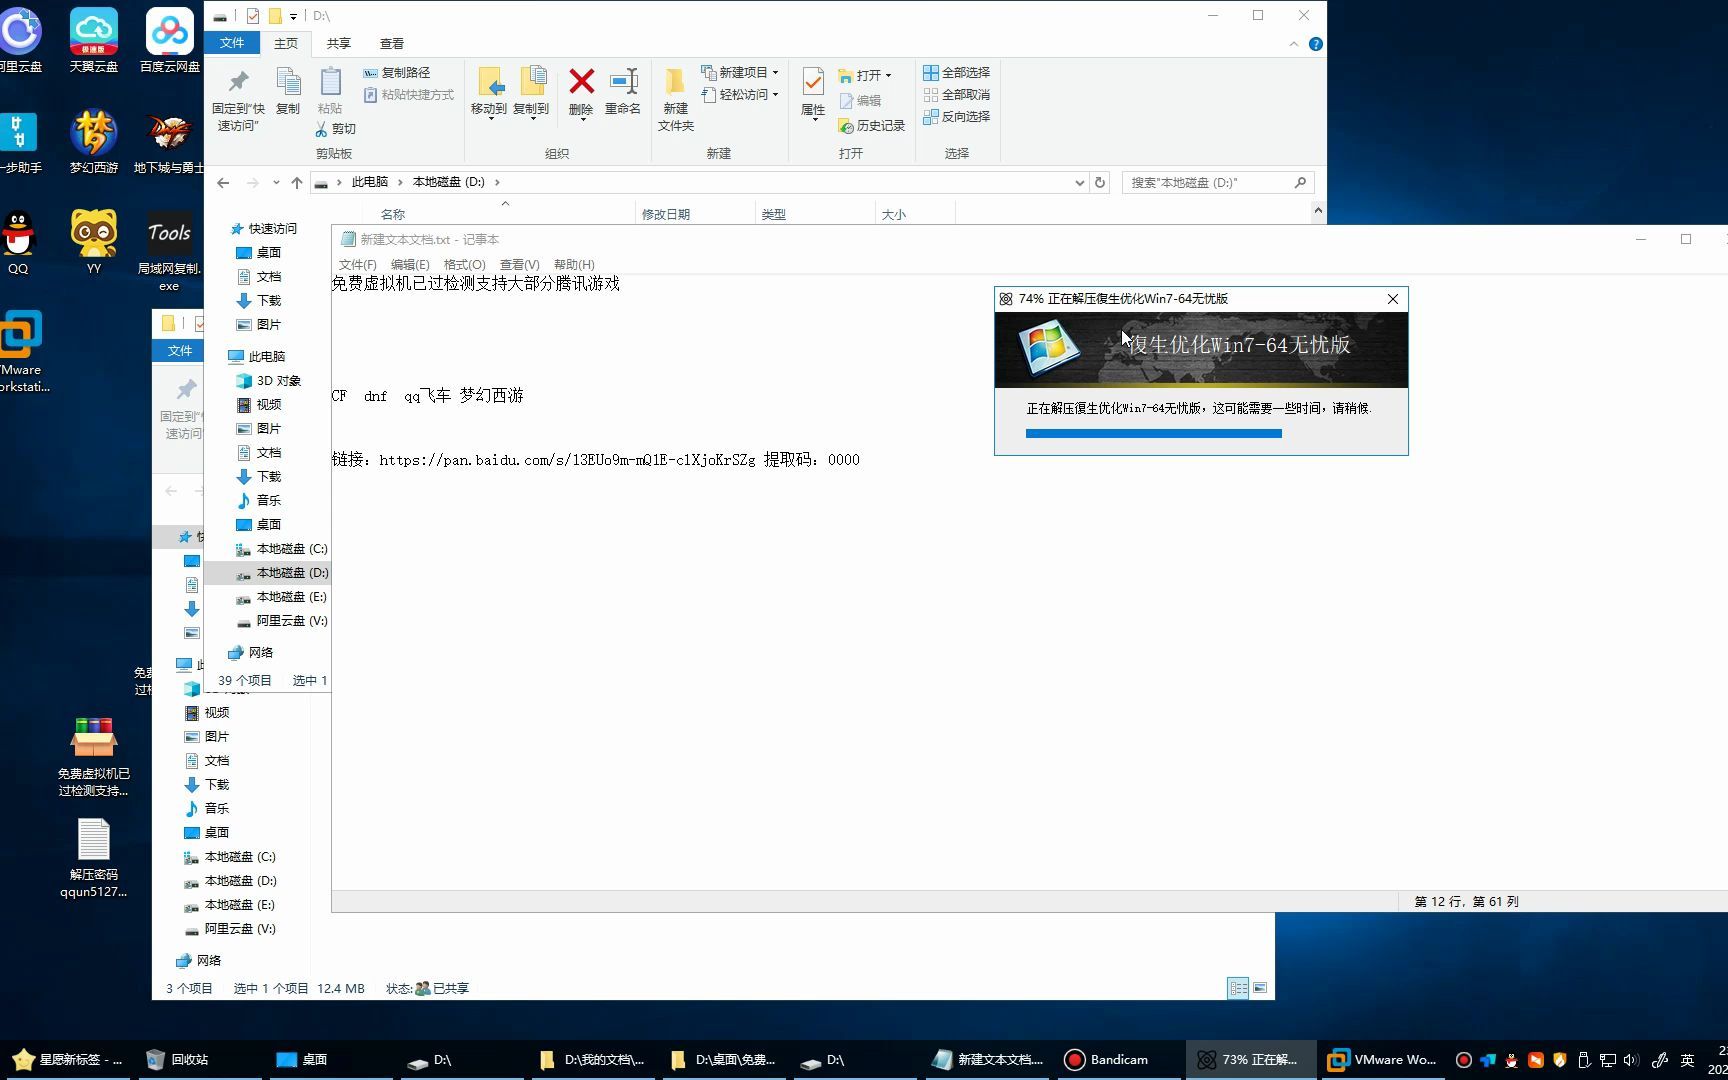Click Select none (全部取消)
This screenshot has width=1728, height=1080.
point(957,94)
